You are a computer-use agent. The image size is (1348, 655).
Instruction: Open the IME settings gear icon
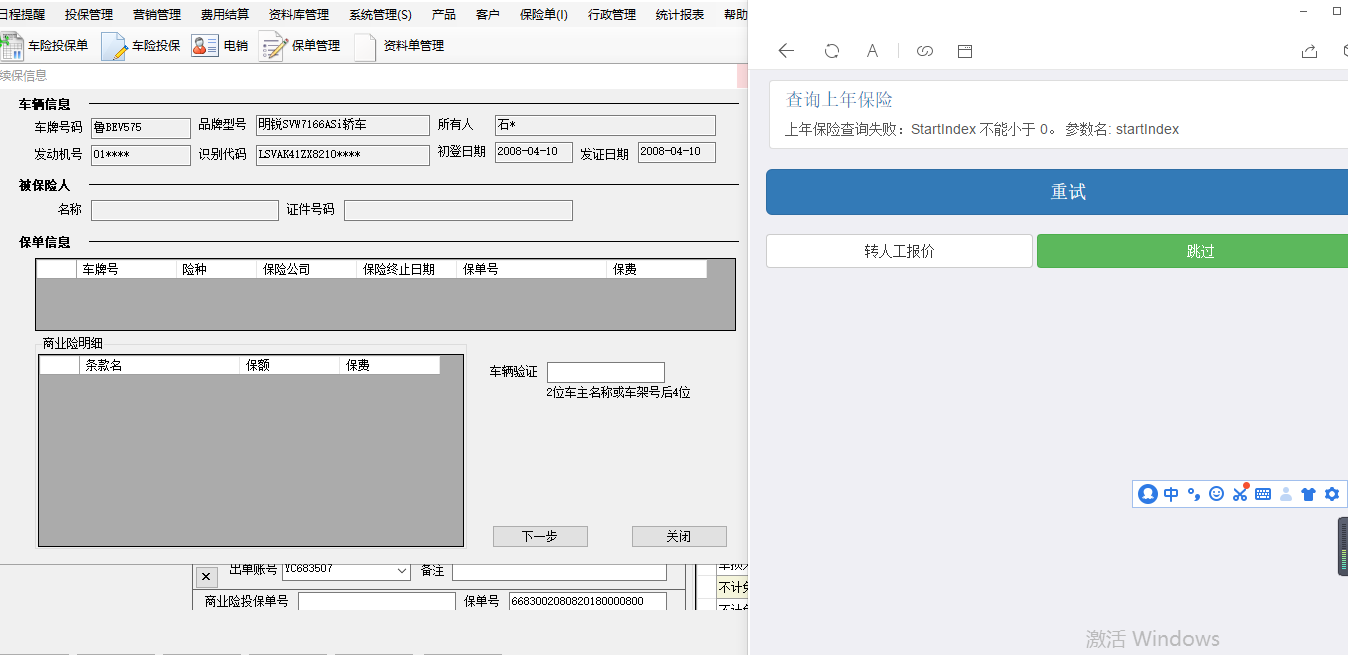[1331, 494]
